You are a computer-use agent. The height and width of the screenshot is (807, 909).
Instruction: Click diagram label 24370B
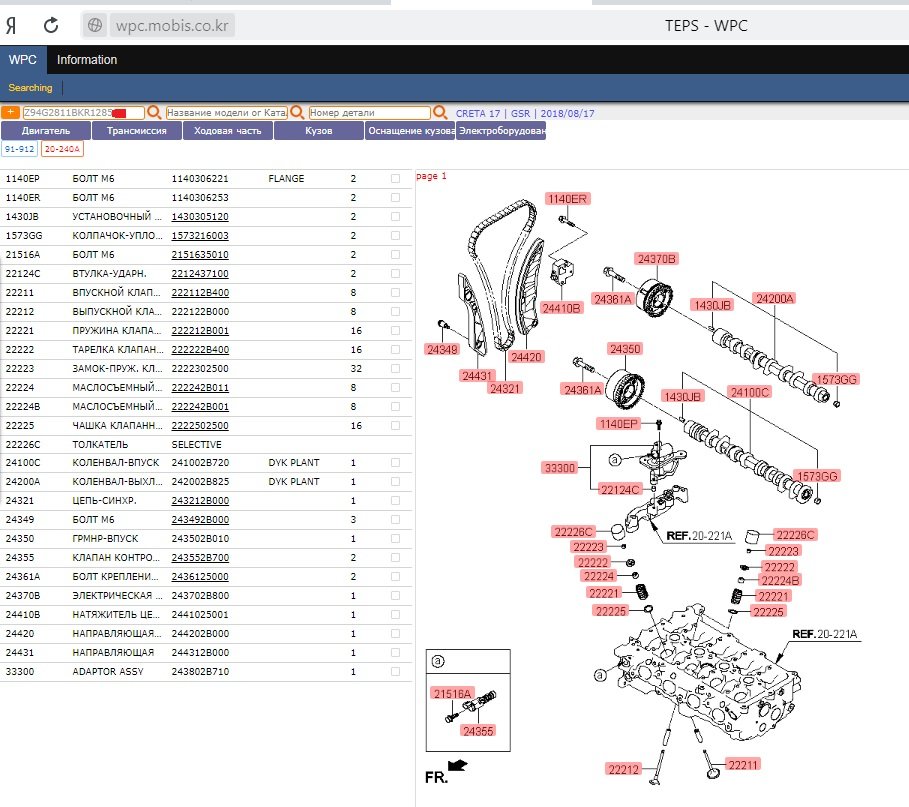[656, 259]
